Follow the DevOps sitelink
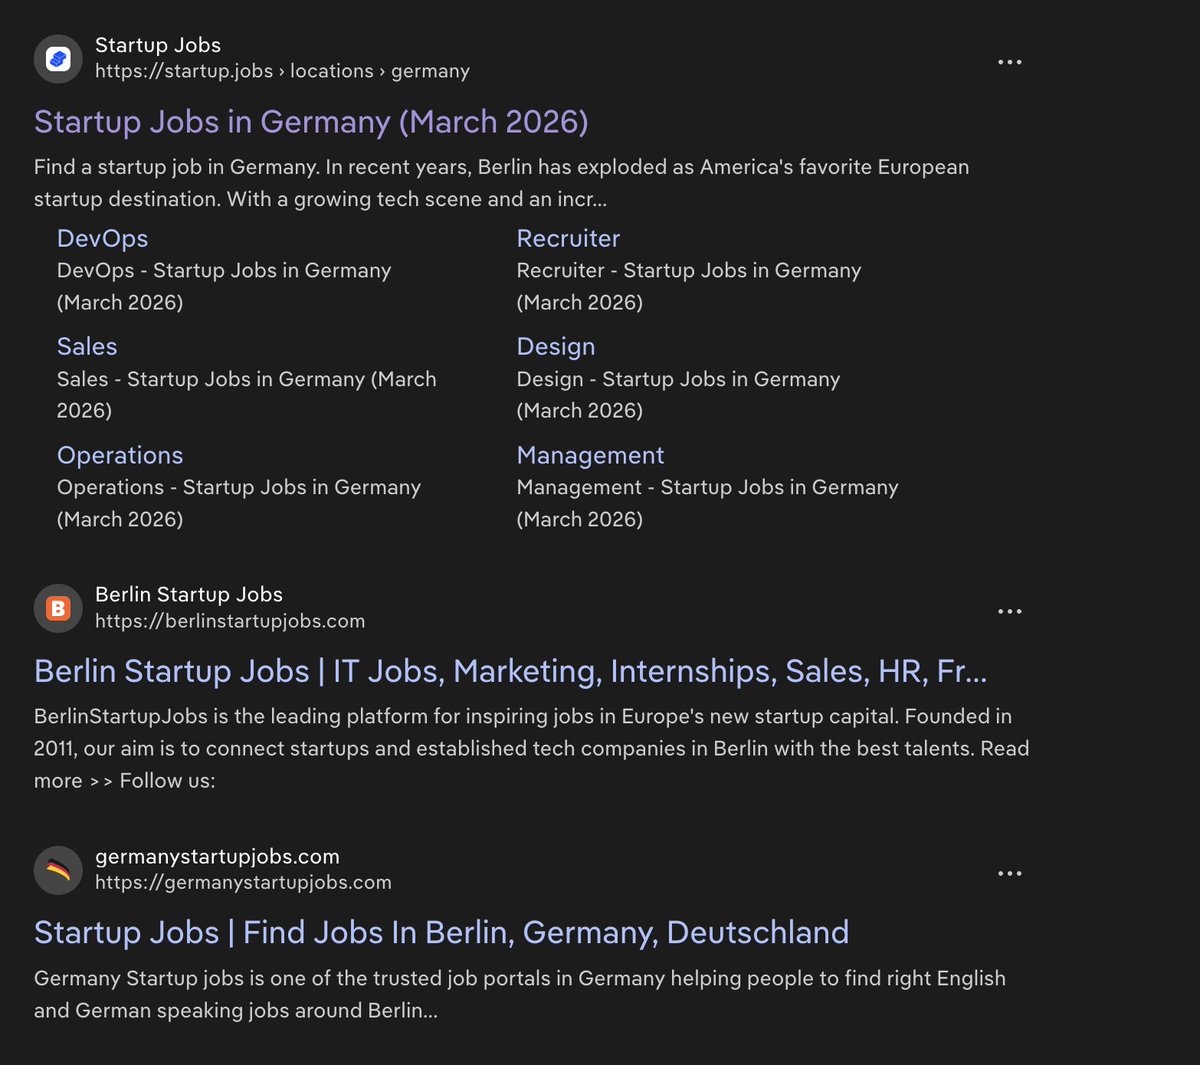Viewport: 1200px width, 1065px height. tap(103, 238)
